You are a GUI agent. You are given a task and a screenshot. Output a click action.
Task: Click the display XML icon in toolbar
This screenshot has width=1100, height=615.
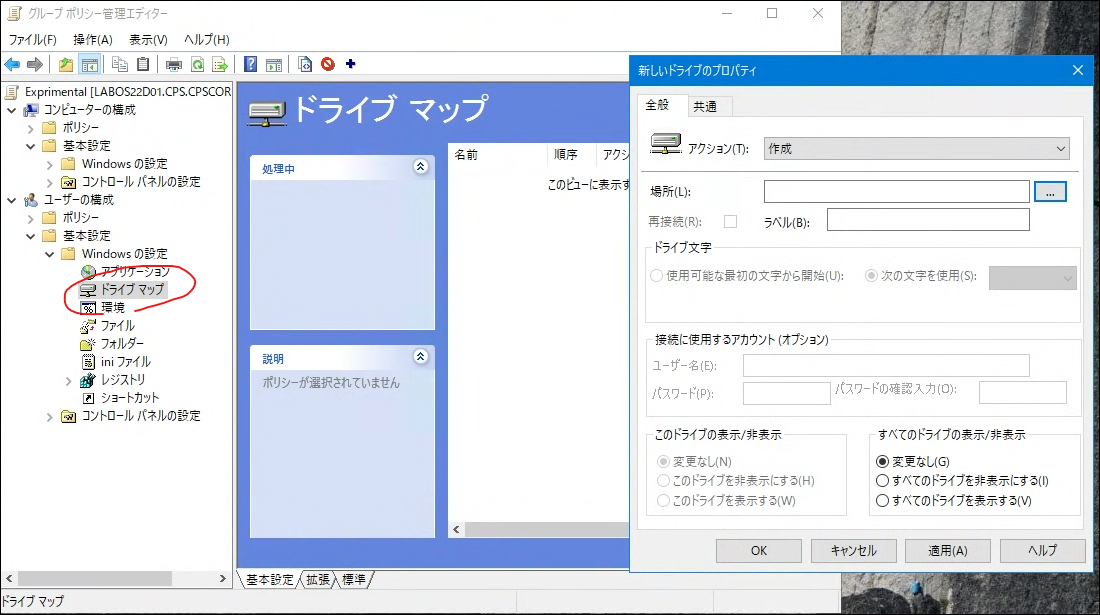tap(305, 65)
